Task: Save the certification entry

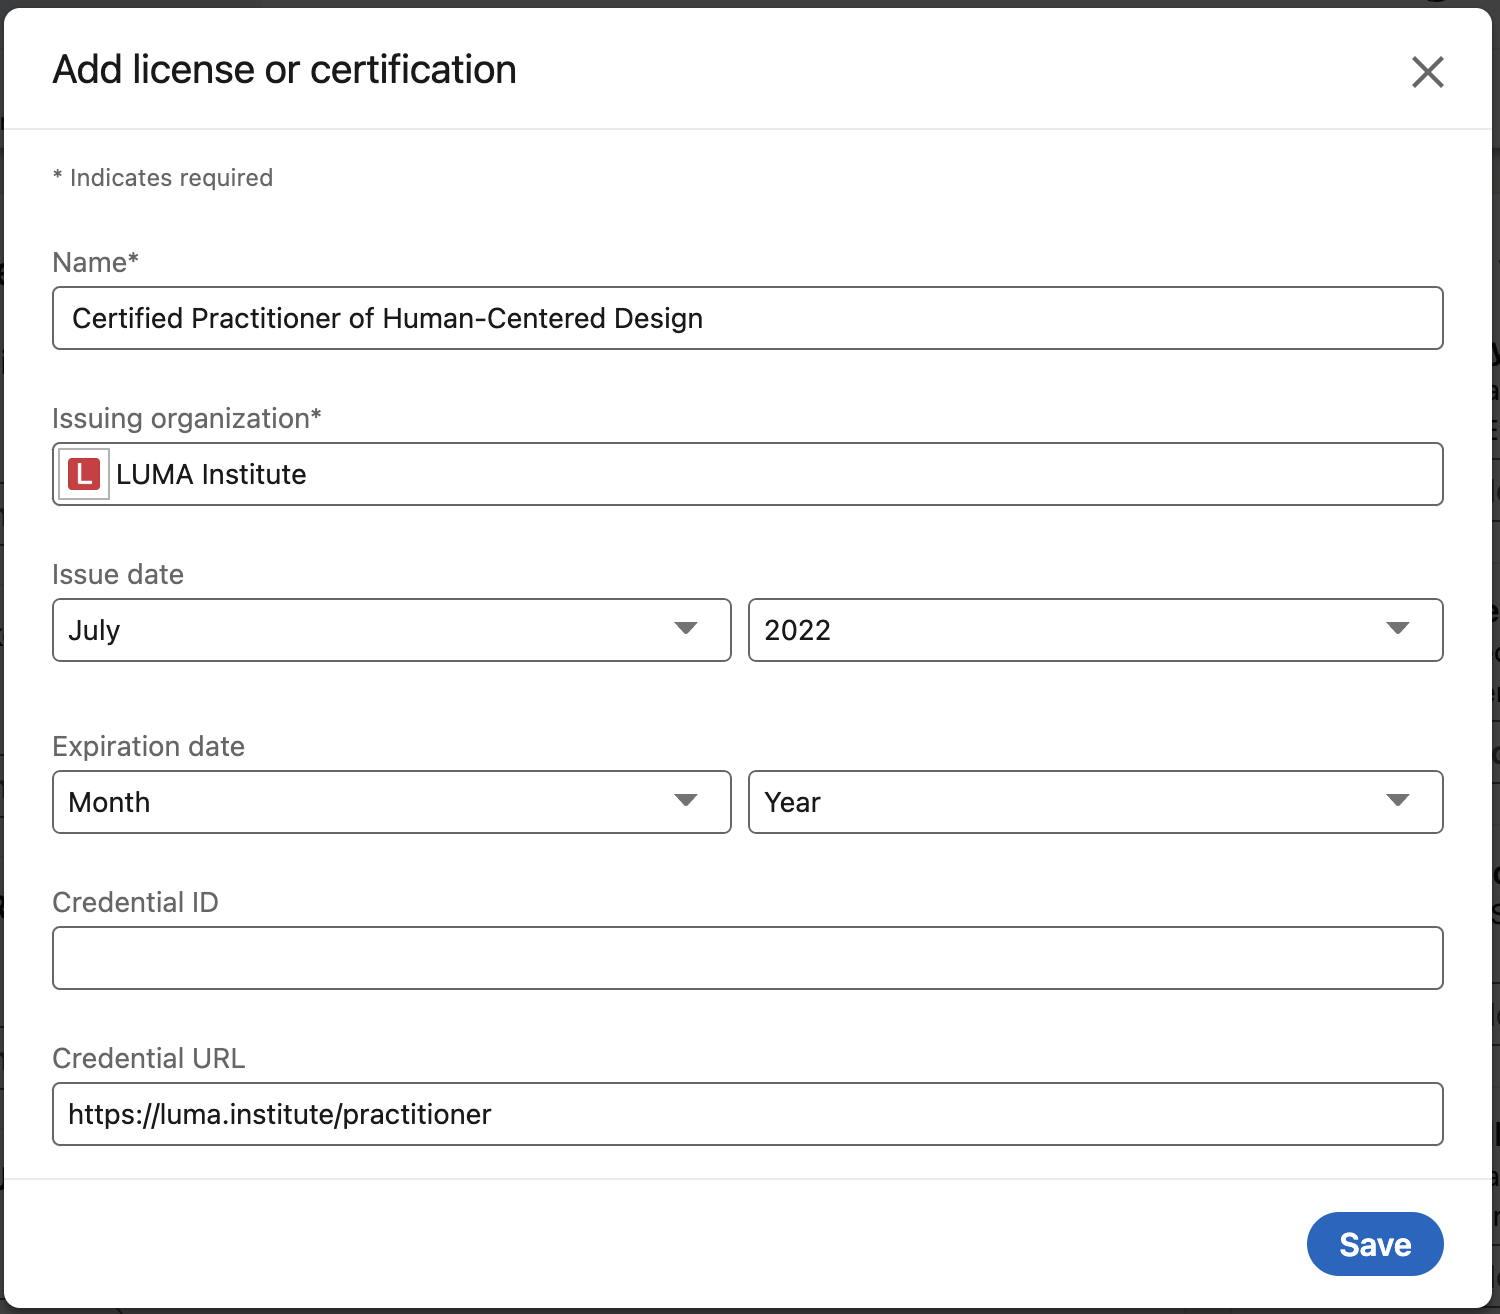Action: (1374, 1244)
